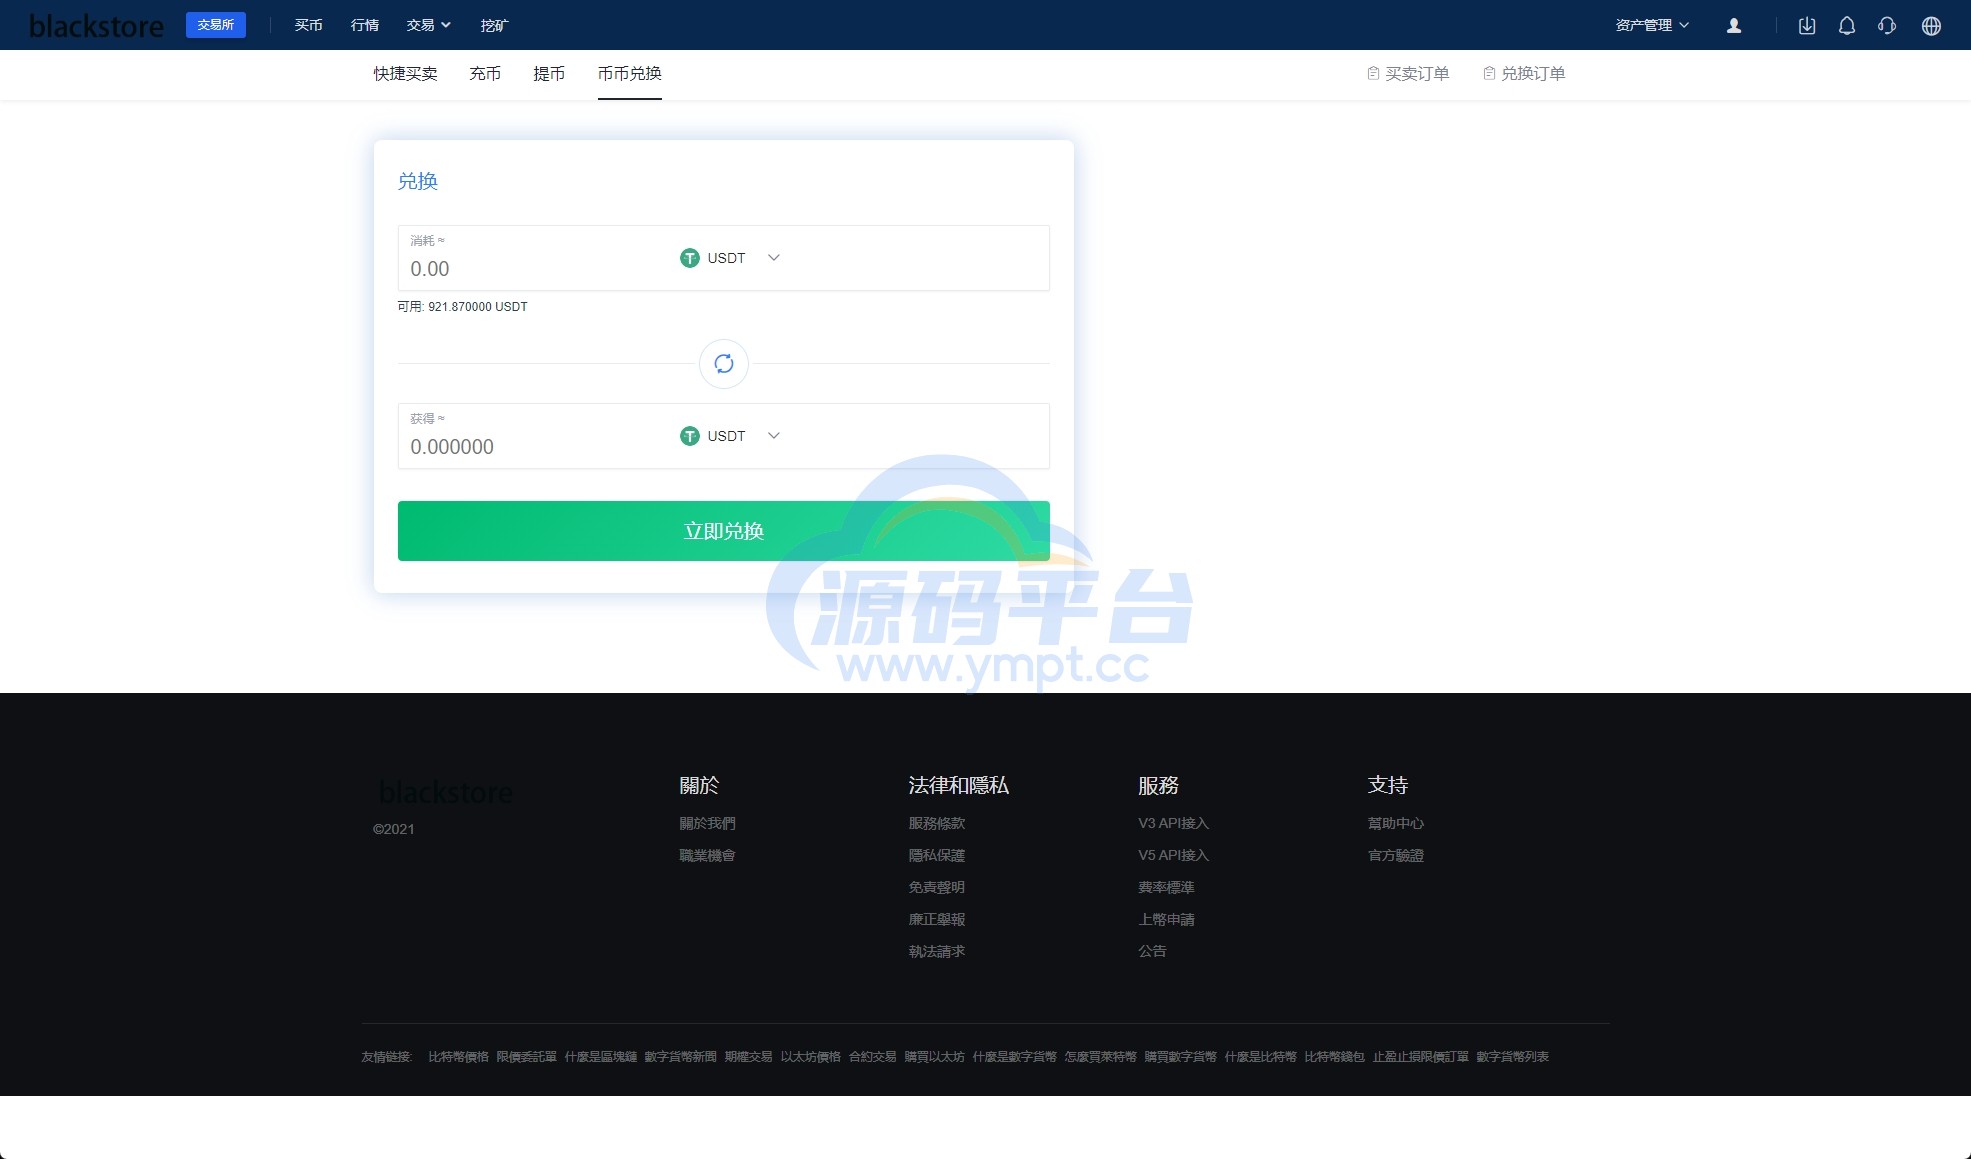Open footer link 費率標準
Viewport: 1971px width, 1159px height.
pyautogui.click(x=1166, y=887)
